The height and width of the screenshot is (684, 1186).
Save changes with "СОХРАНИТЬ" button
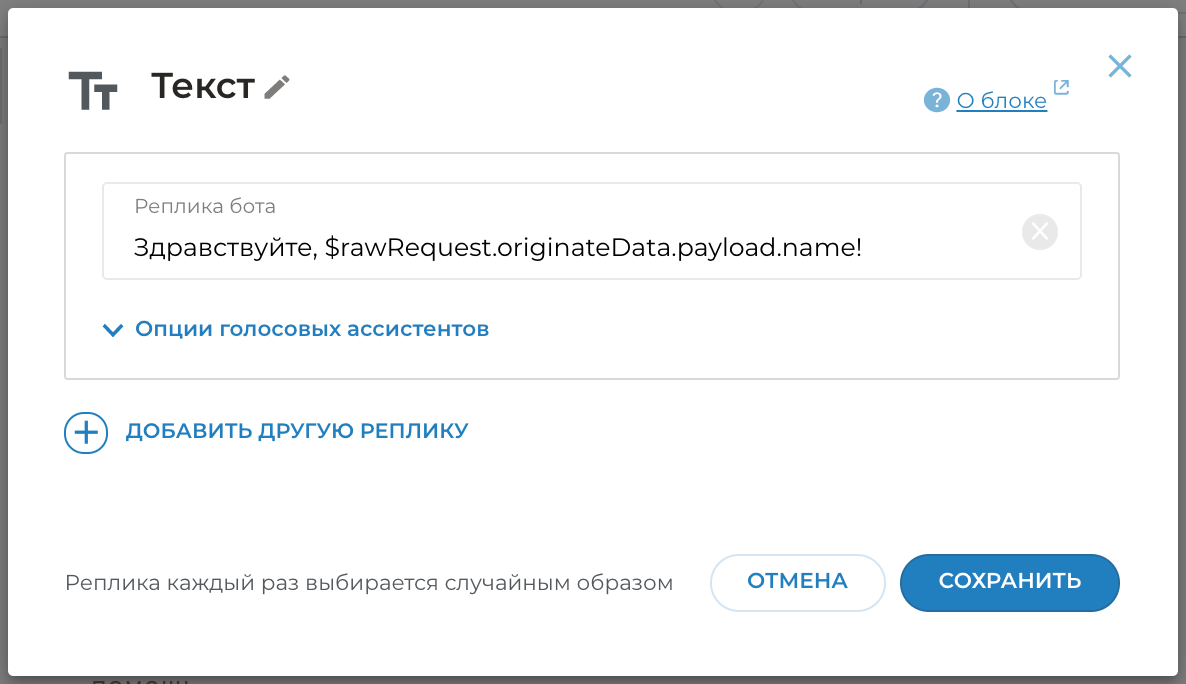[x=1009, y=582]
